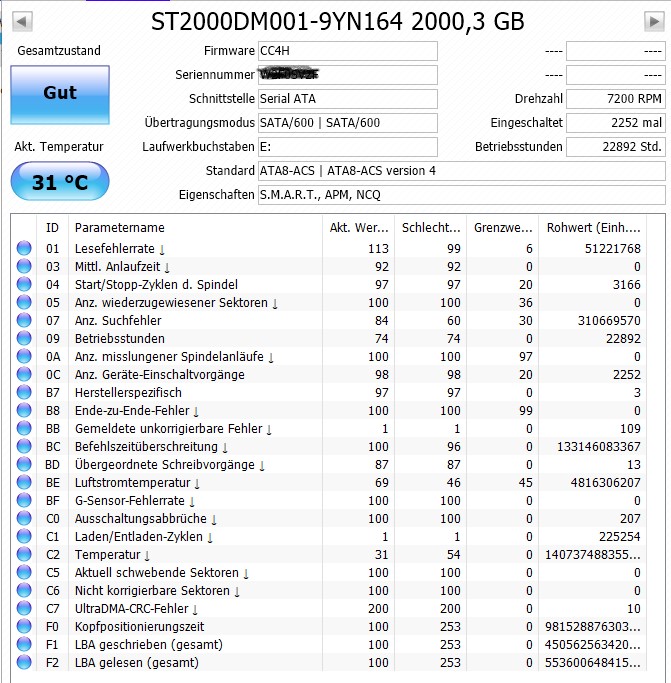Go to previous disk with left arrow
The width and height of the screenshot is (671, 683).
tap(22, 21)
